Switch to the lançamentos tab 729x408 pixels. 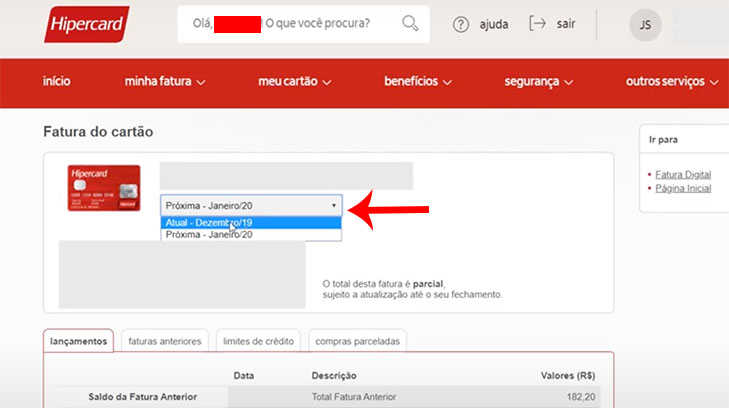(79, 341)
